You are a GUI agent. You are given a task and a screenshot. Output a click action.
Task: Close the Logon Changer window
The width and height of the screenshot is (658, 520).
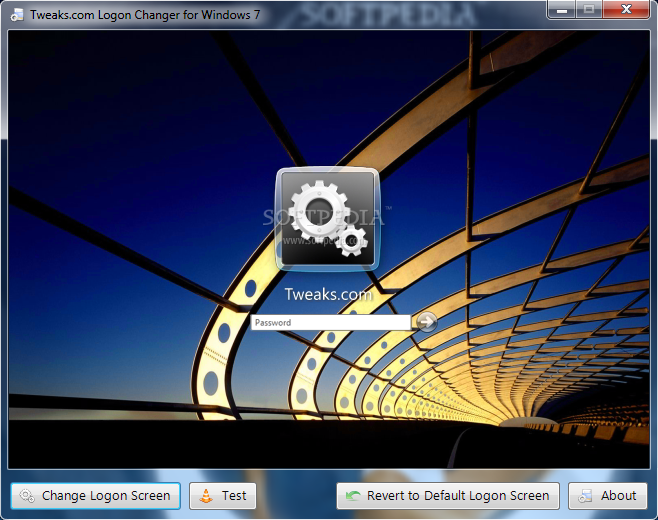pyautogui.click(x=626, y=9)
